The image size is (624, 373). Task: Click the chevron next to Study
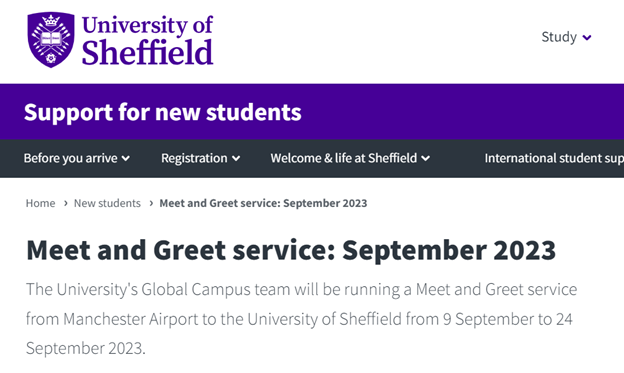click(587, 38)
